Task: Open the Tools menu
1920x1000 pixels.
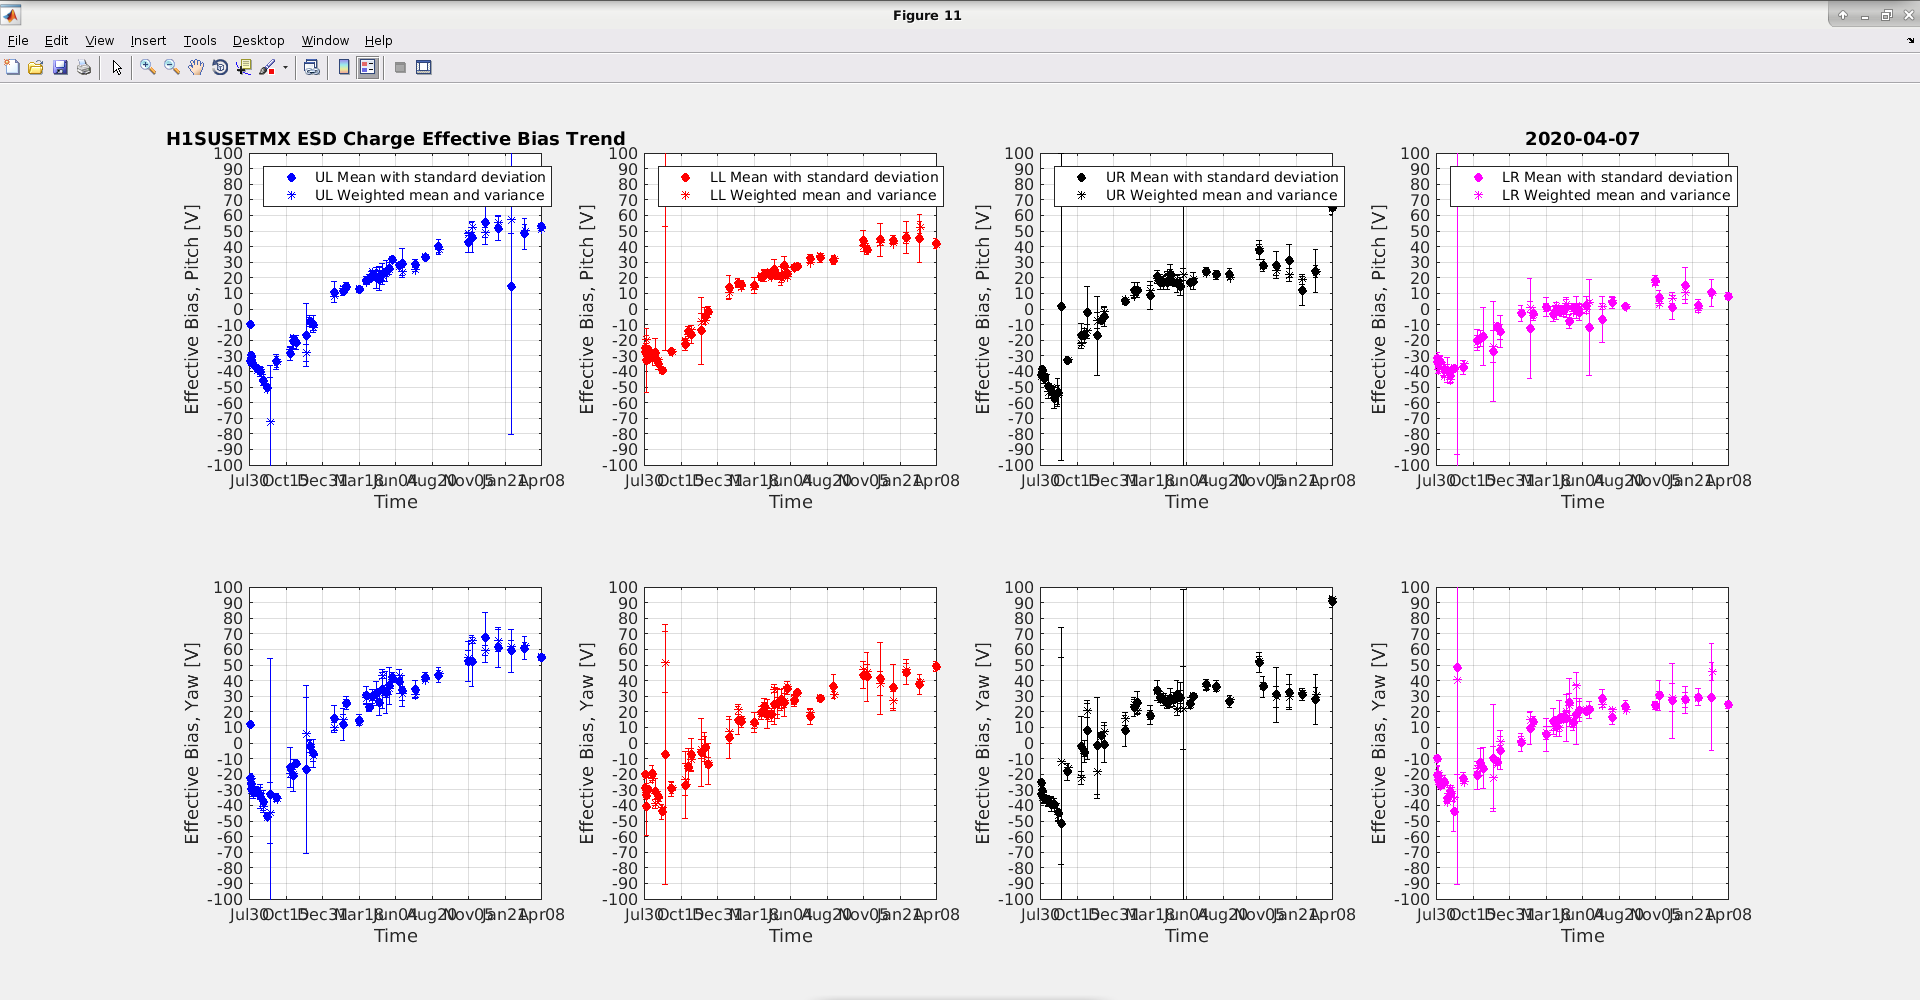Action: [200, 40]
